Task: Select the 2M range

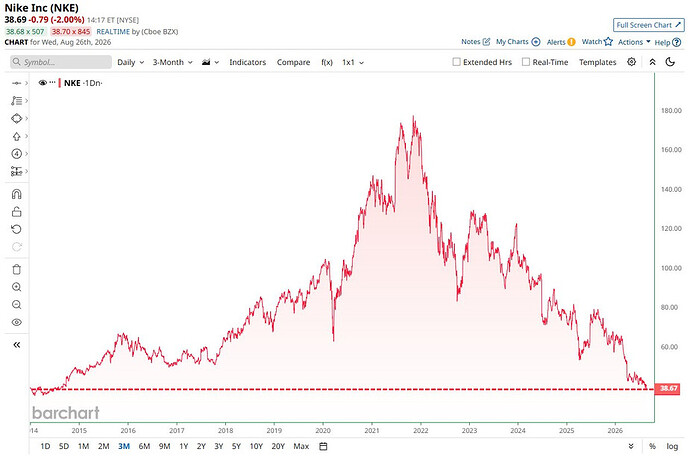Action: [103, 446]
